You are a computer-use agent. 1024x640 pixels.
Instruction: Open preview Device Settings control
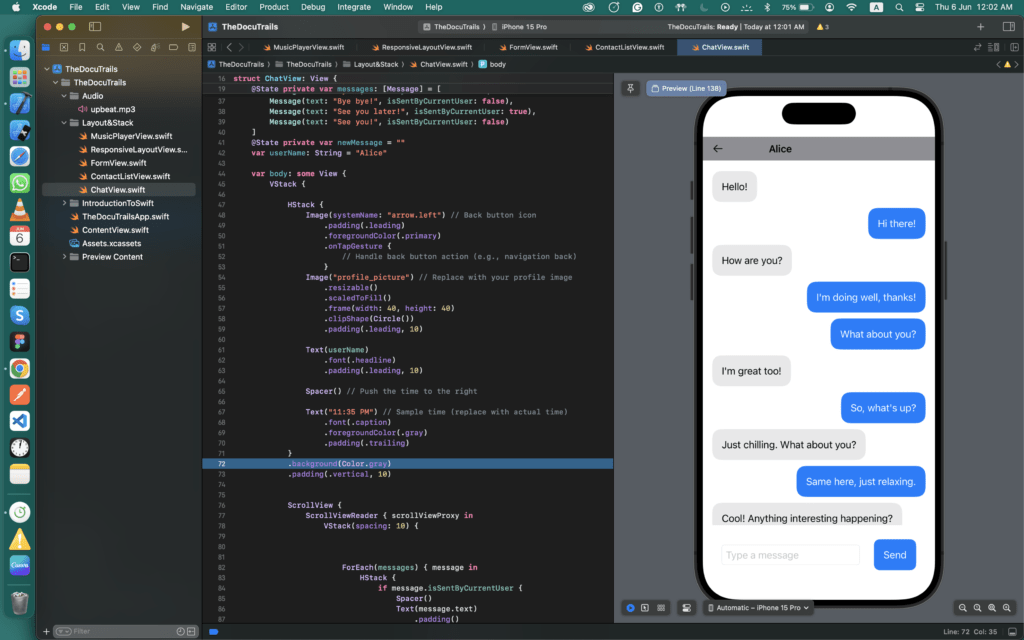click(x=686, y=607)
